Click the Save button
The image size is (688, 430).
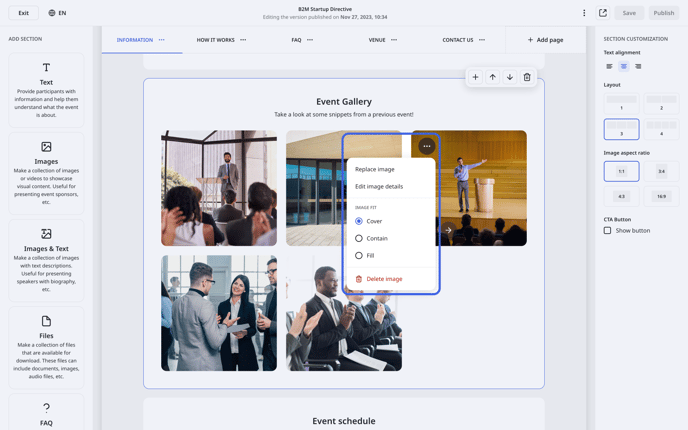coord(629,13)
